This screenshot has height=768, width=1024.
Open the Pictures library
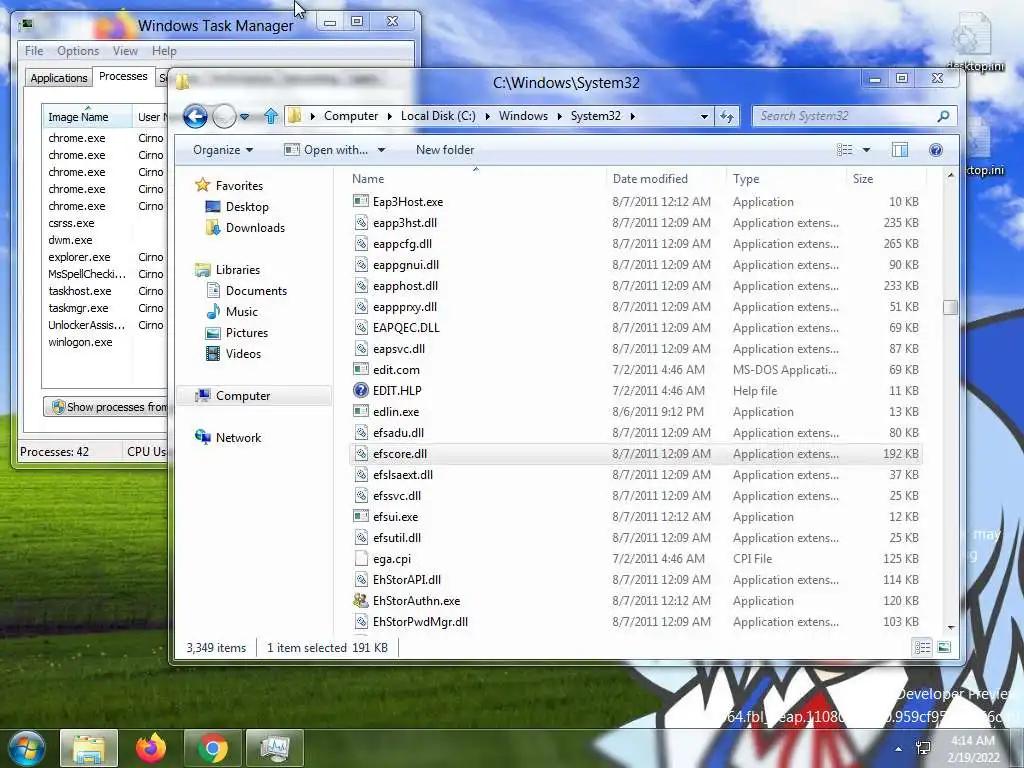pyautogui.click(x=246, y=332)
